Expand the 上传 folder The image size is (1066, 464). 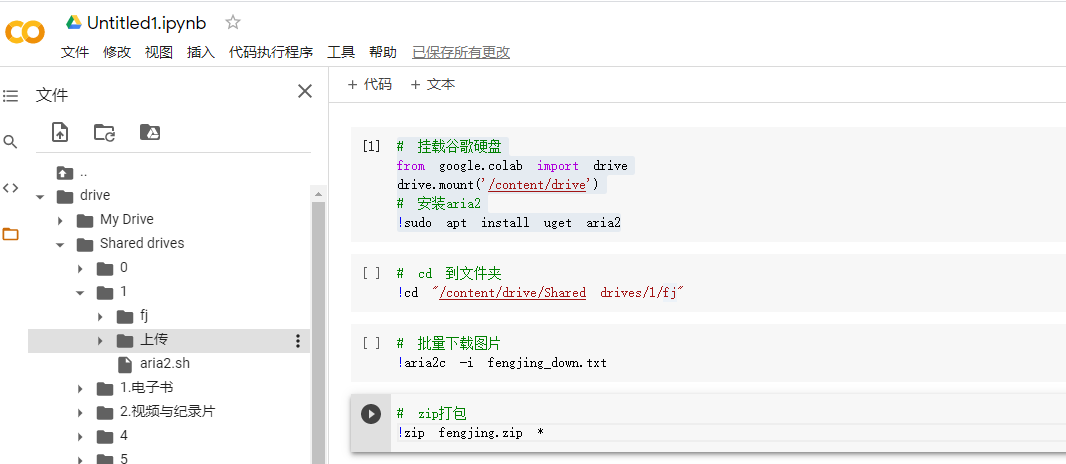coord(101,340)
